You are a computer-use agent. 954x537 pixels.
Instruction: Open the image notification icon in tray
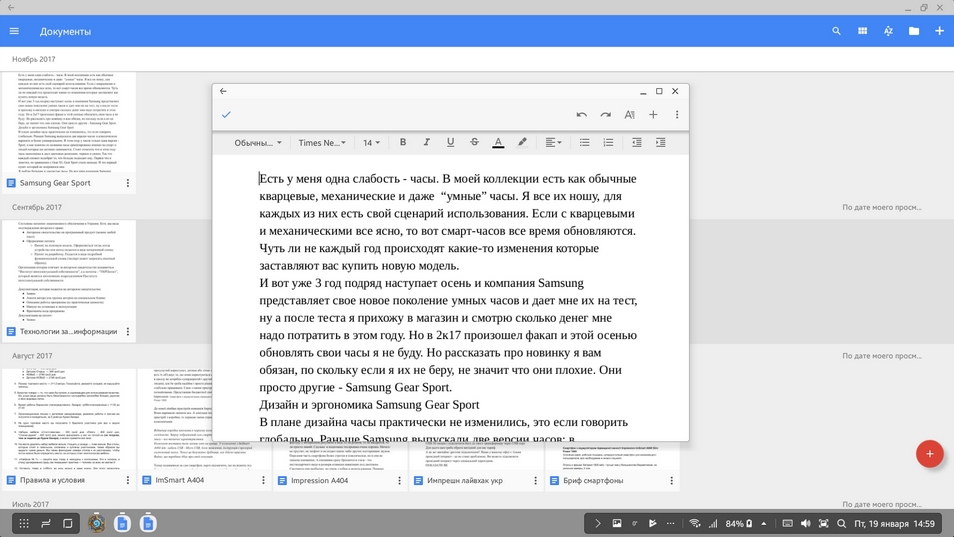[616, 523]
